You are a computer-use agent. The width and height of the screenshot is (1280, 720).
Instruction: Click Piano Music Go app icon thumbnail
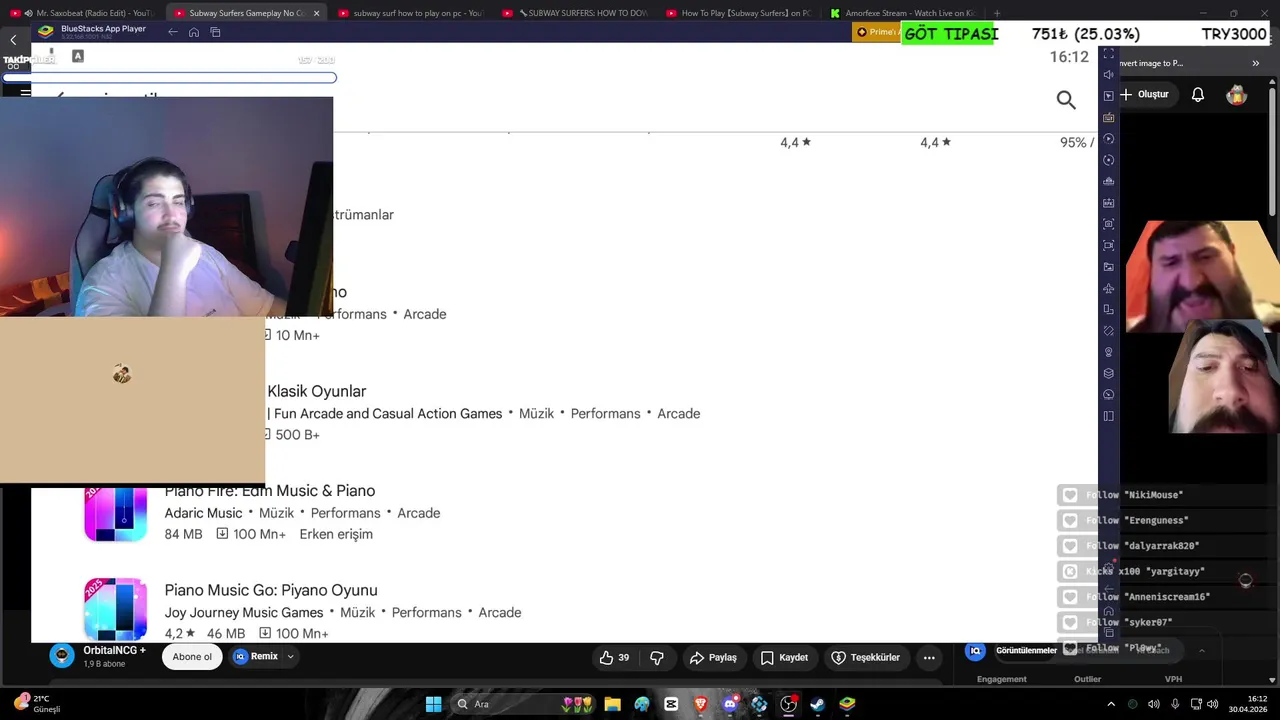point(116,609)
